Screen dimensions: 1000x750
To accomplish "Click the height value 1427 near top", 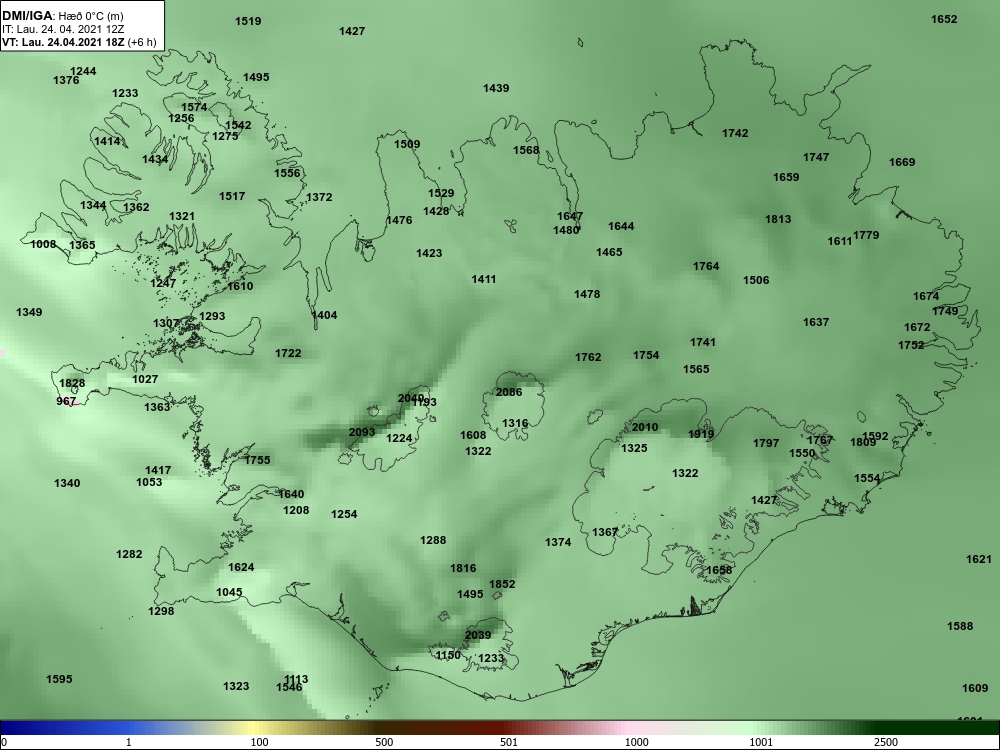I will 352,31.
